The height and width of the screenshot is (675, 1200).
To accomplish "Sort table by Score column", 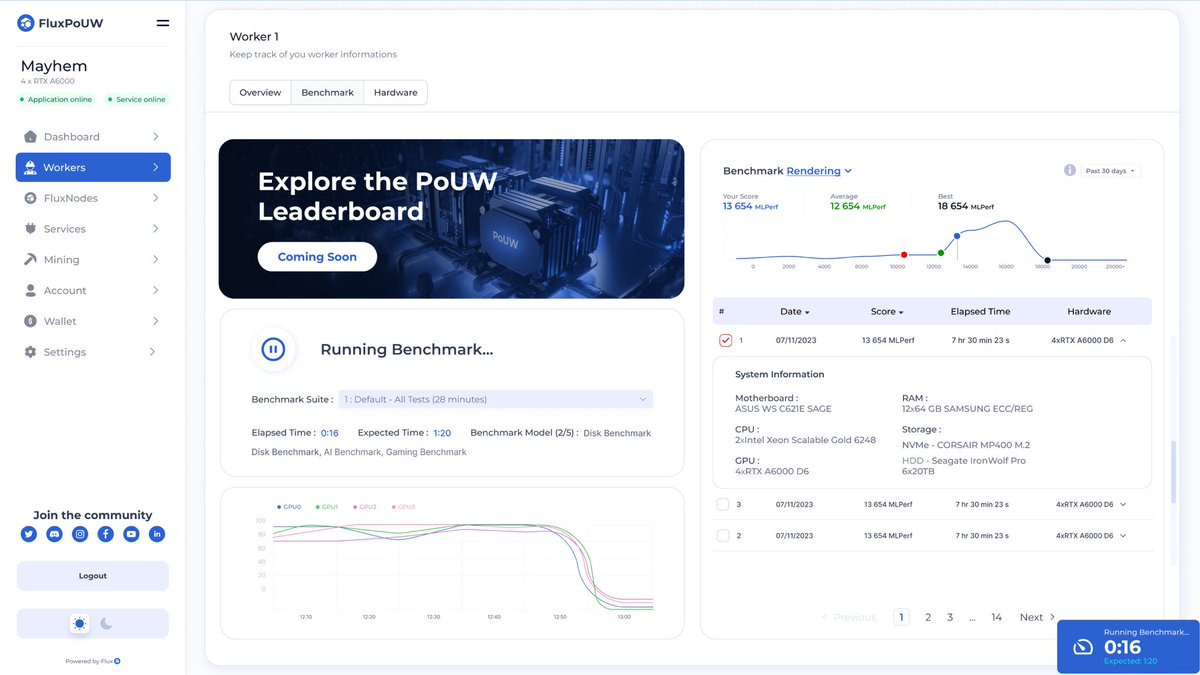I will 887,311.
